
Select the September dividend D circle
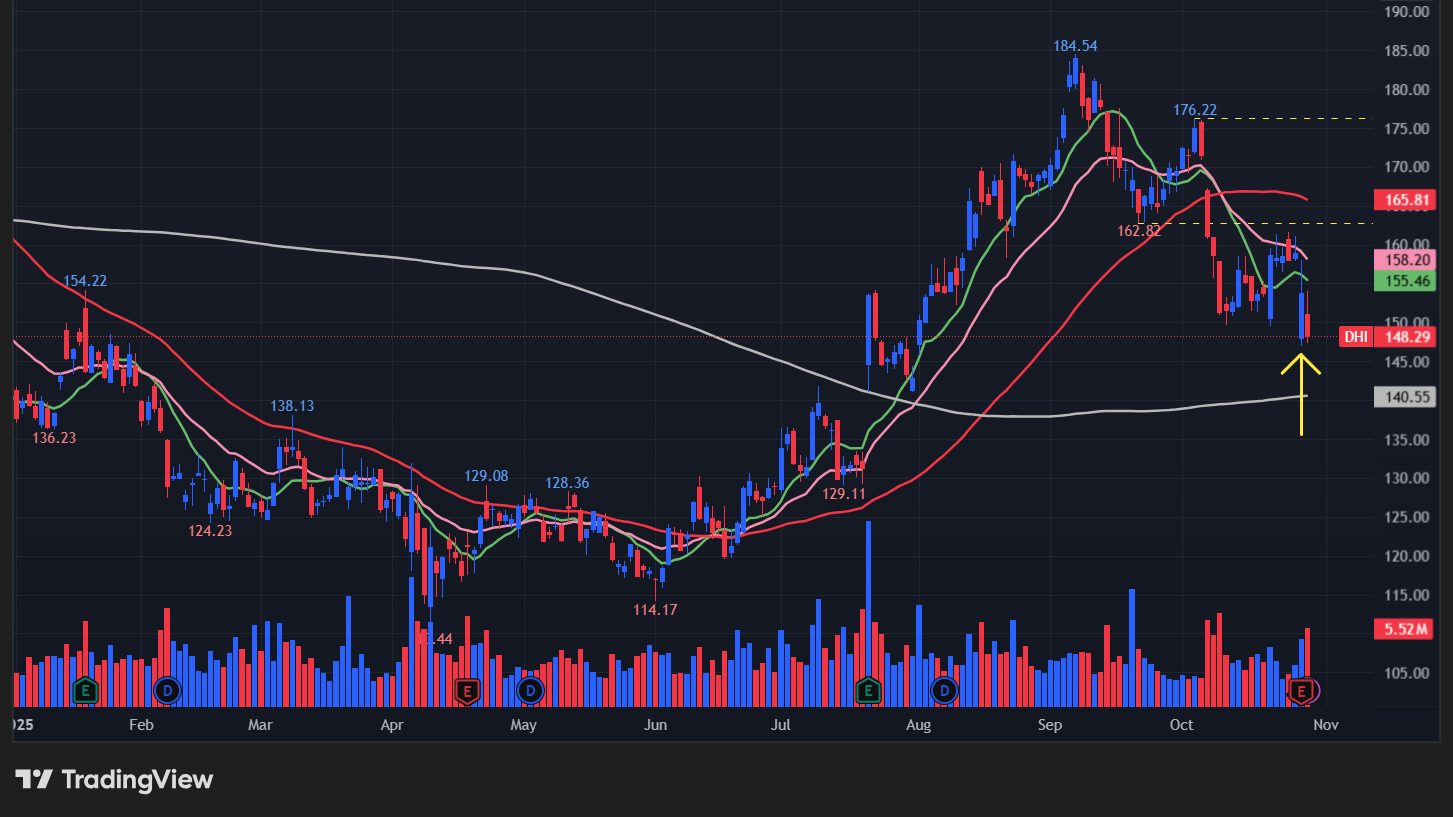pyautogui.click(x=942, y=690)
